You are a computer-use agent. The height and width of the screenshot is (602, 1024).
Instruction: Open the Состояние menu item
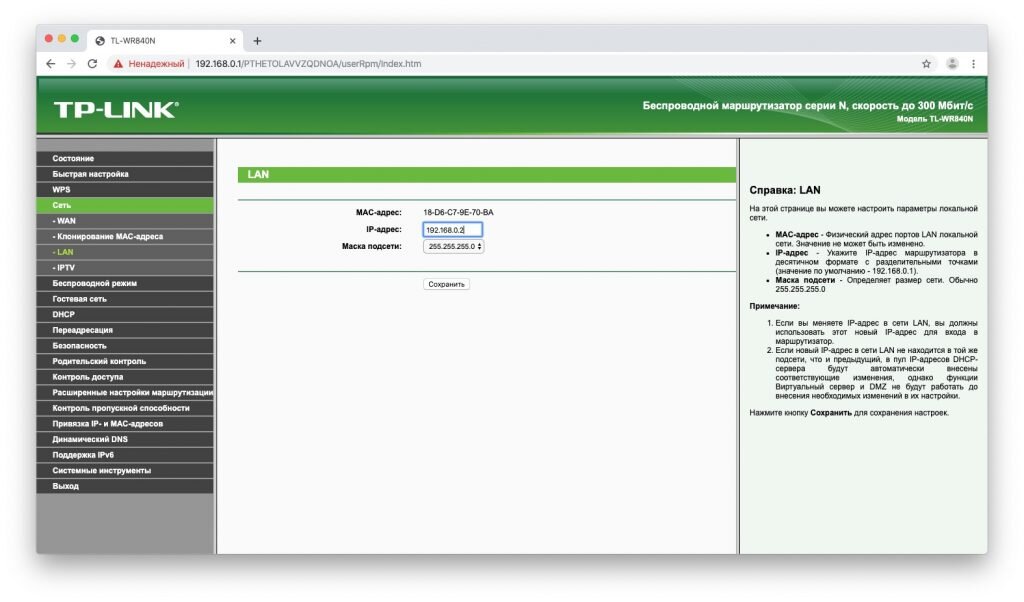click(x=125, y=158)
